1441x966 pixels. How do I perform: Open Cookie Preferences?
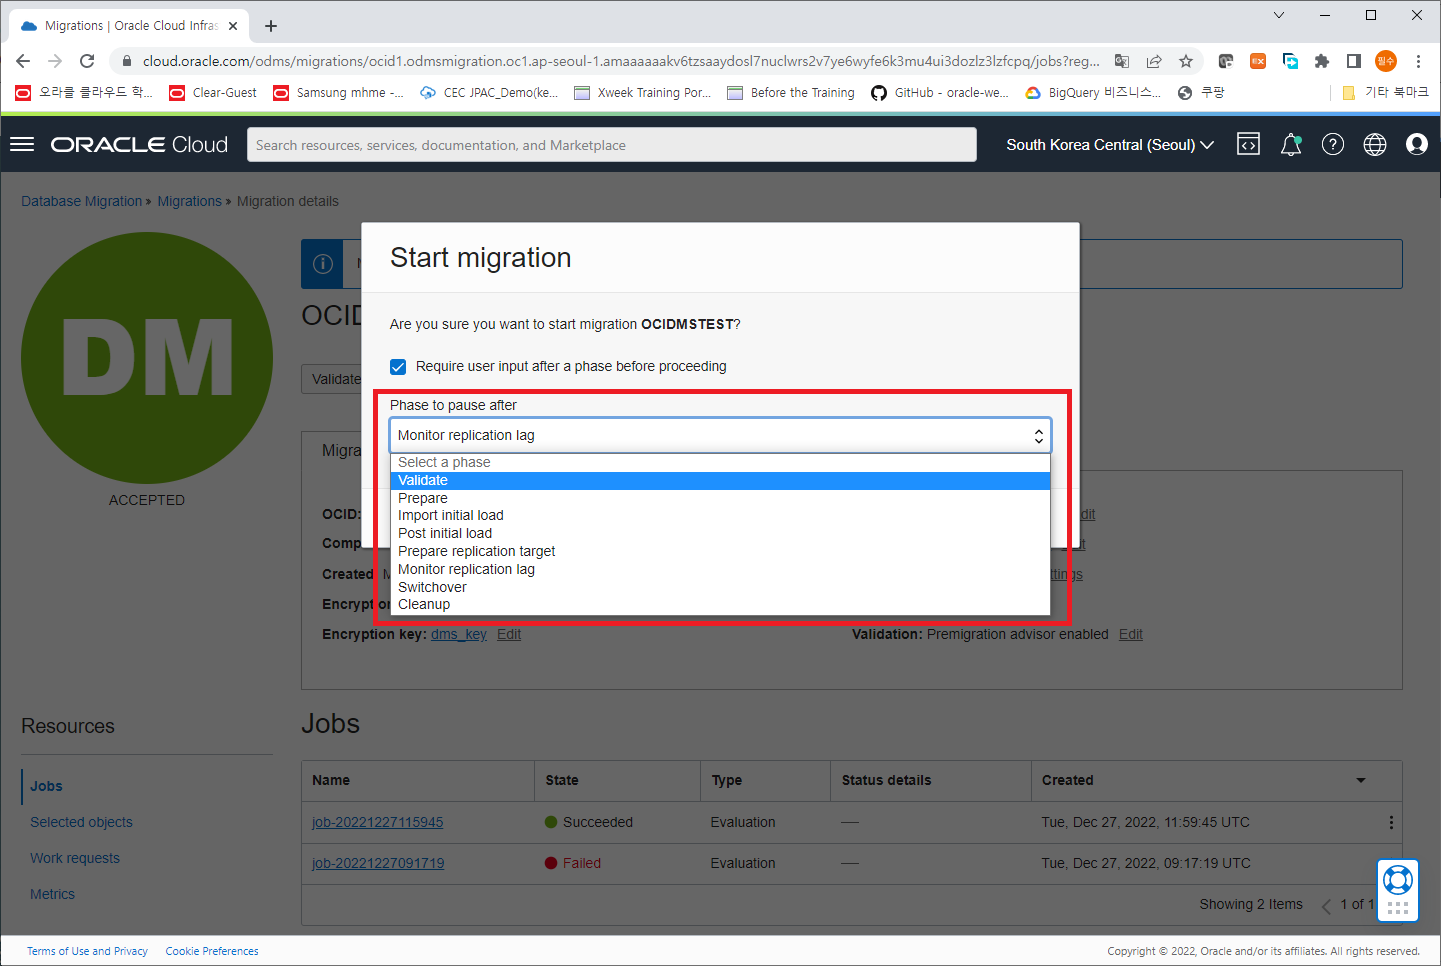[x=212, y=951]
